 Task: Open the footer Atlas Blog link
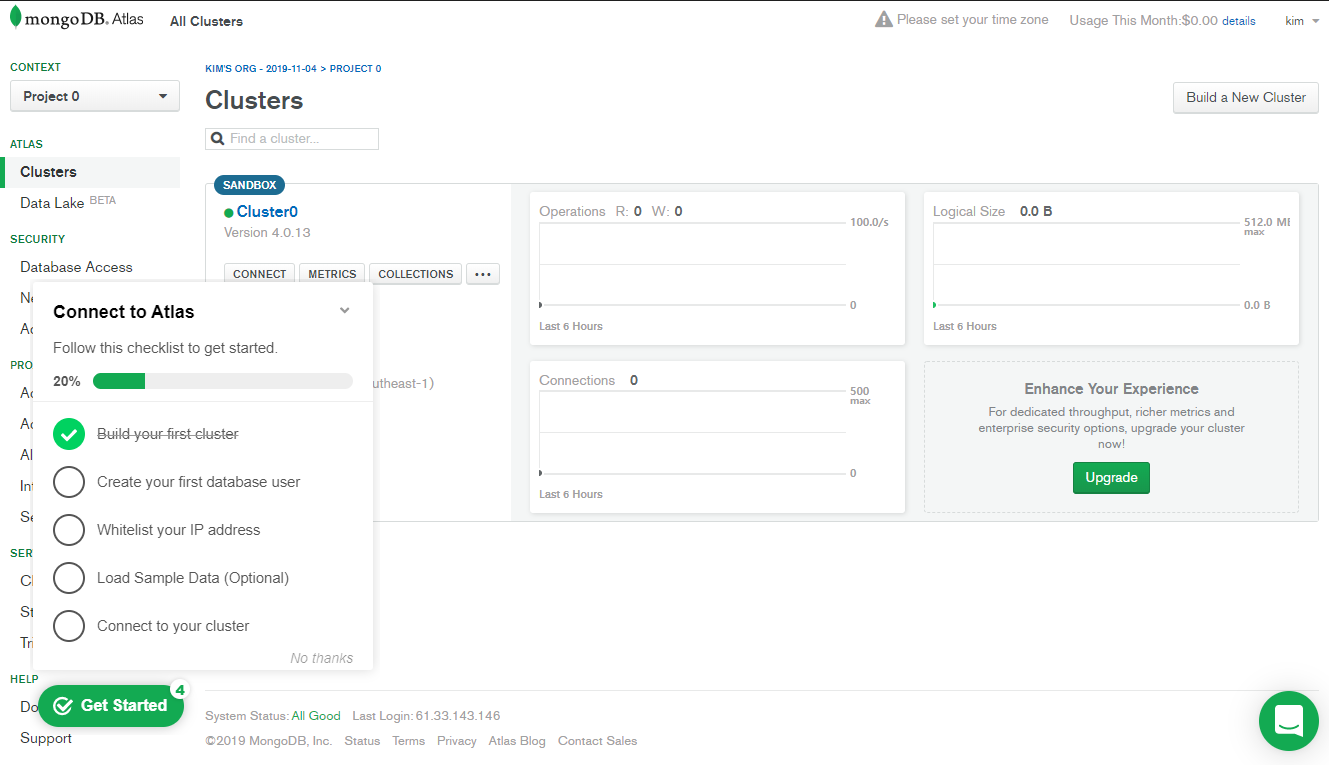517,741
